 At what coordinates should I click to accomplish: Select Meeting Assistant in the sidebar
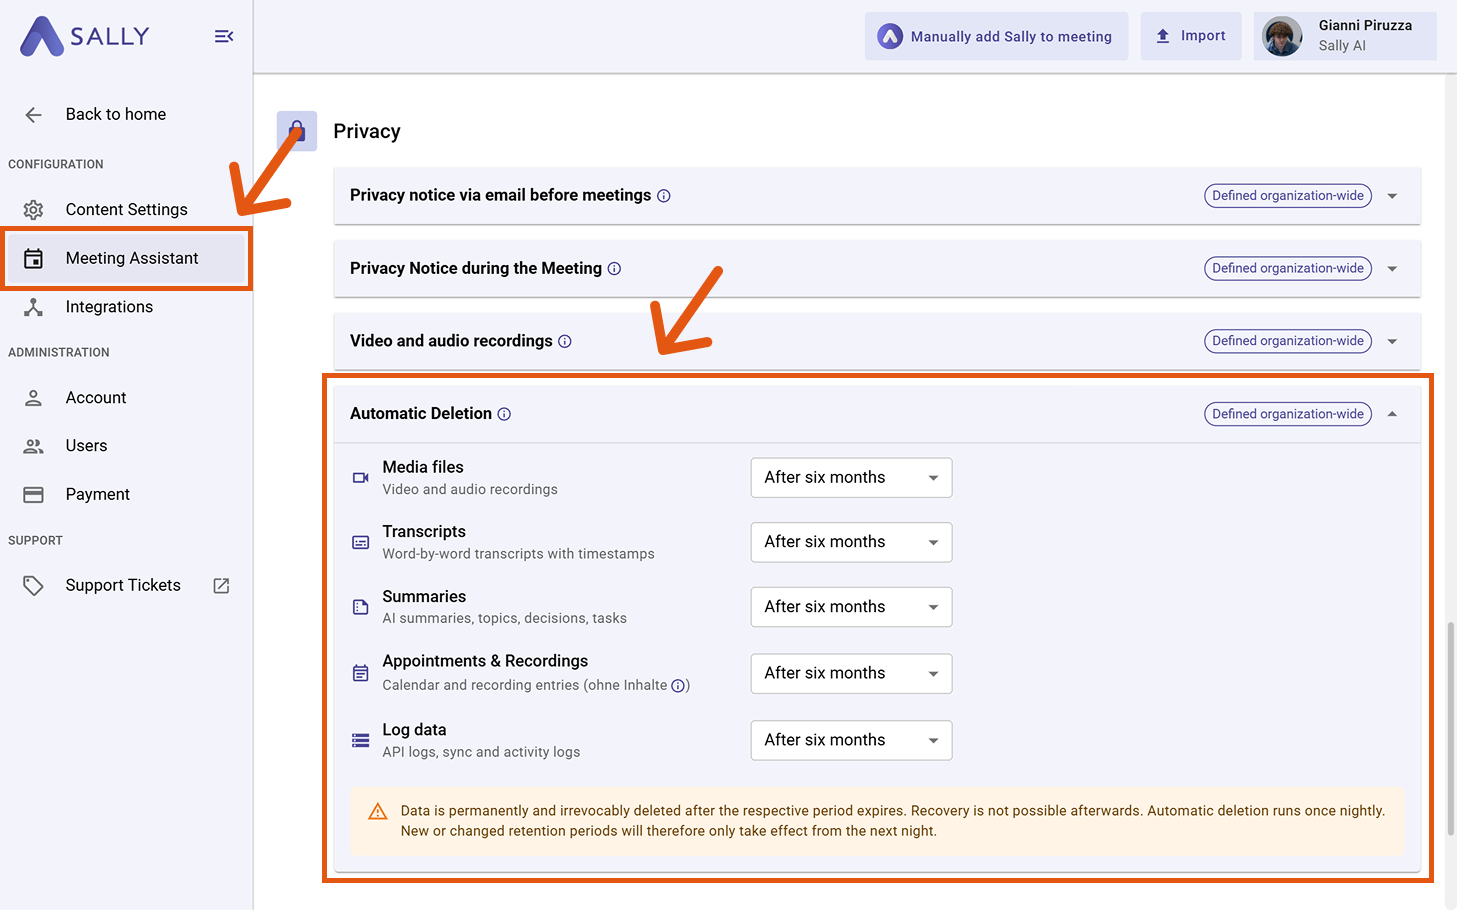(132, 258)
